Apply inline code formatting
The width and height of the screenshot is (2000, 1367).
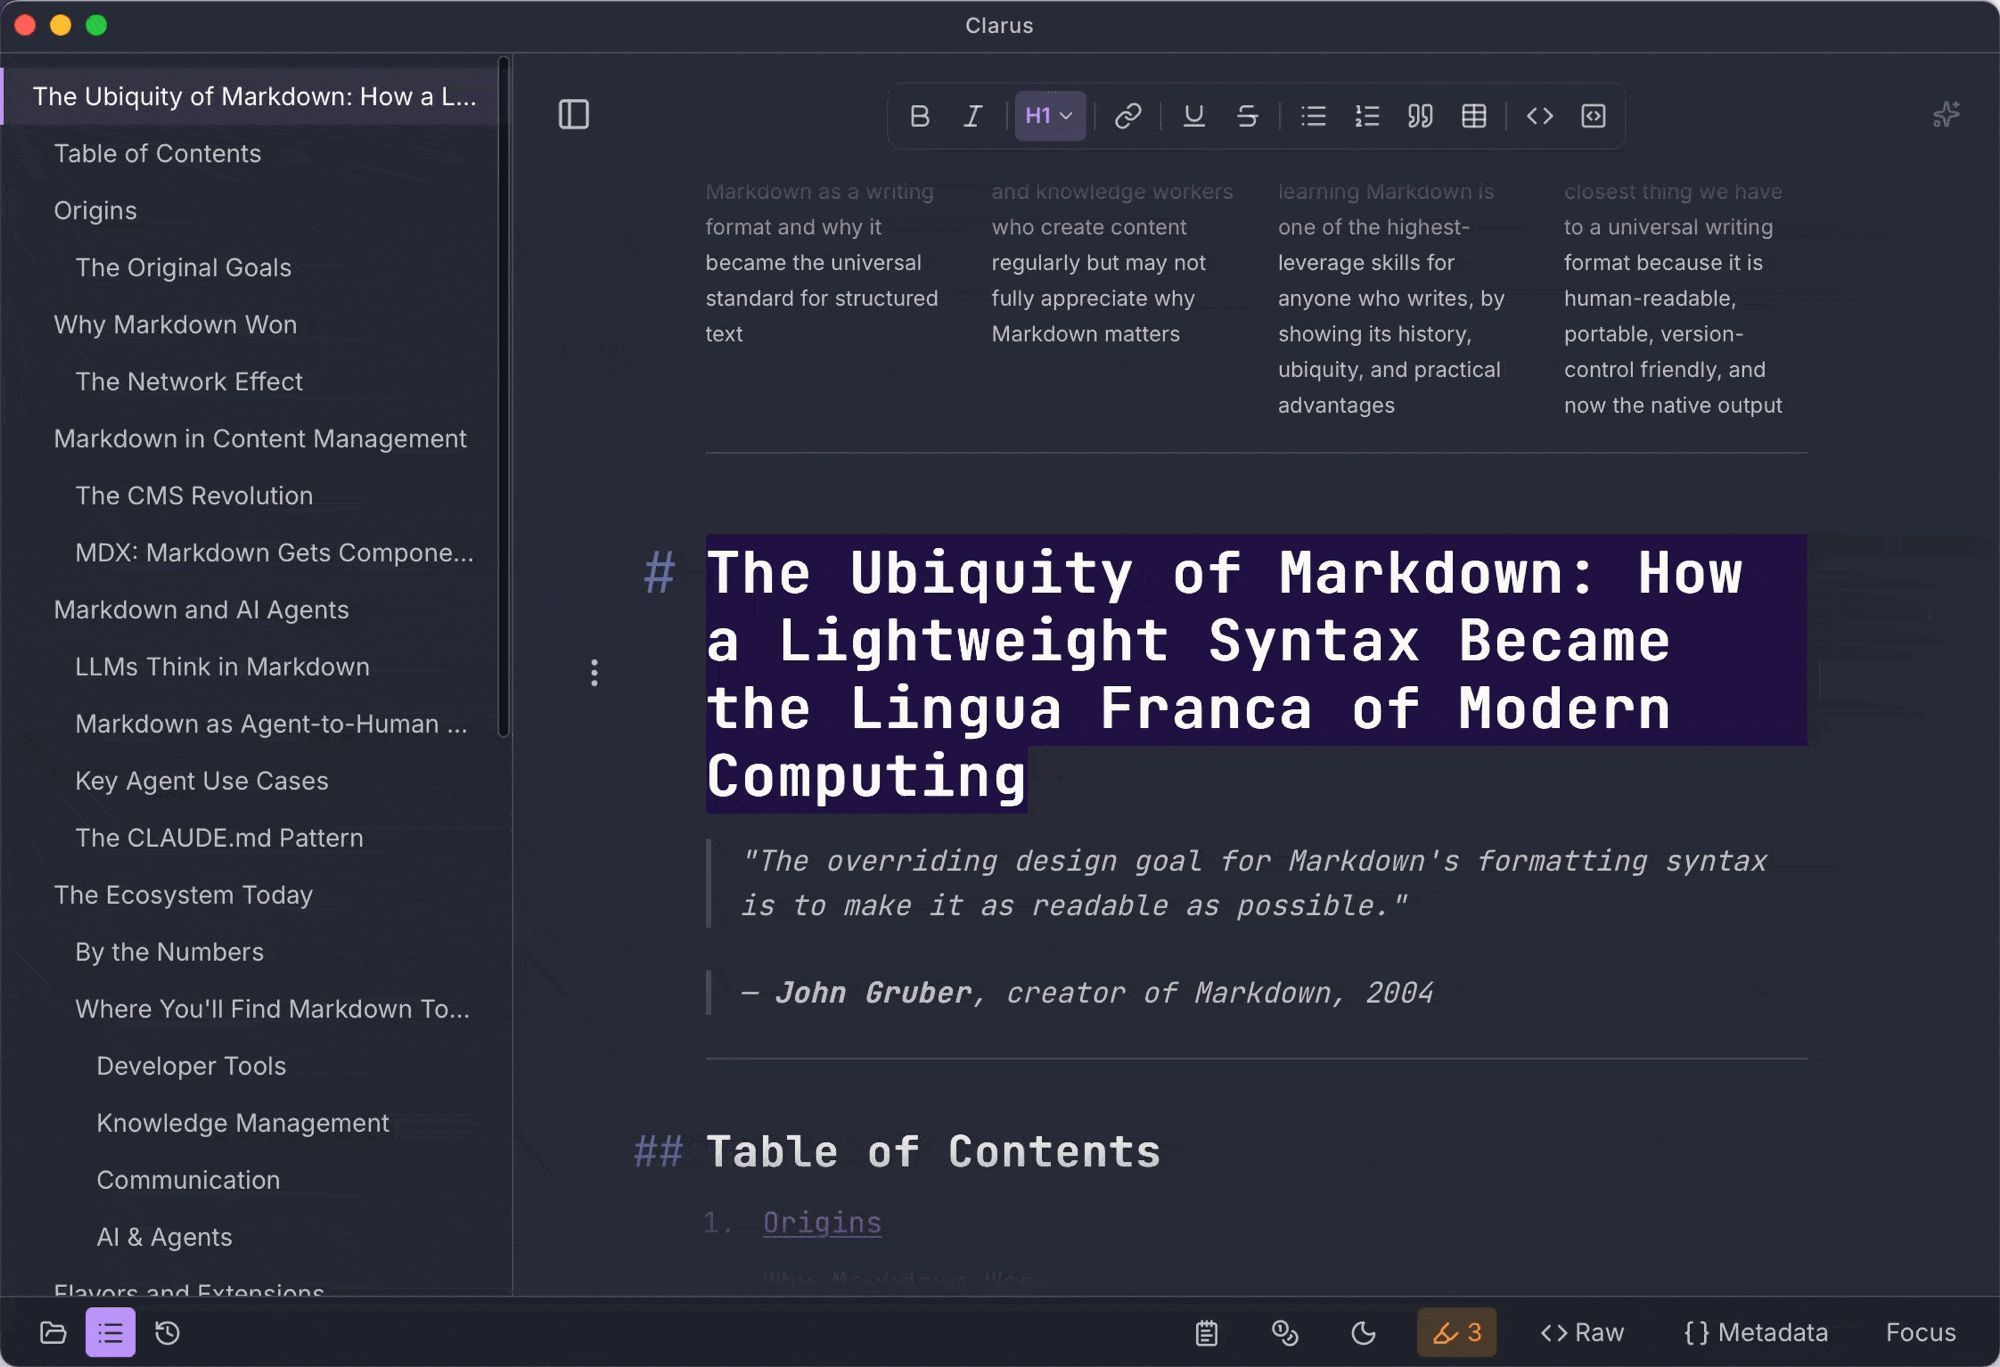click(x=1539, y=116)
